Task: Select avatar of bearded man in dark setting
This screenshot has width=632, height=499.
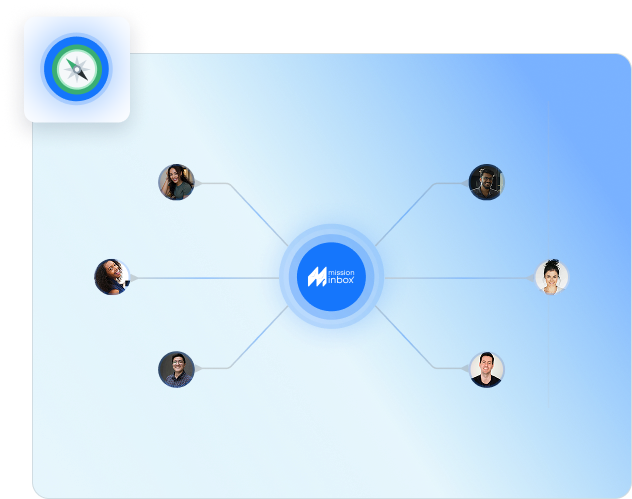Action: (486, 182)
